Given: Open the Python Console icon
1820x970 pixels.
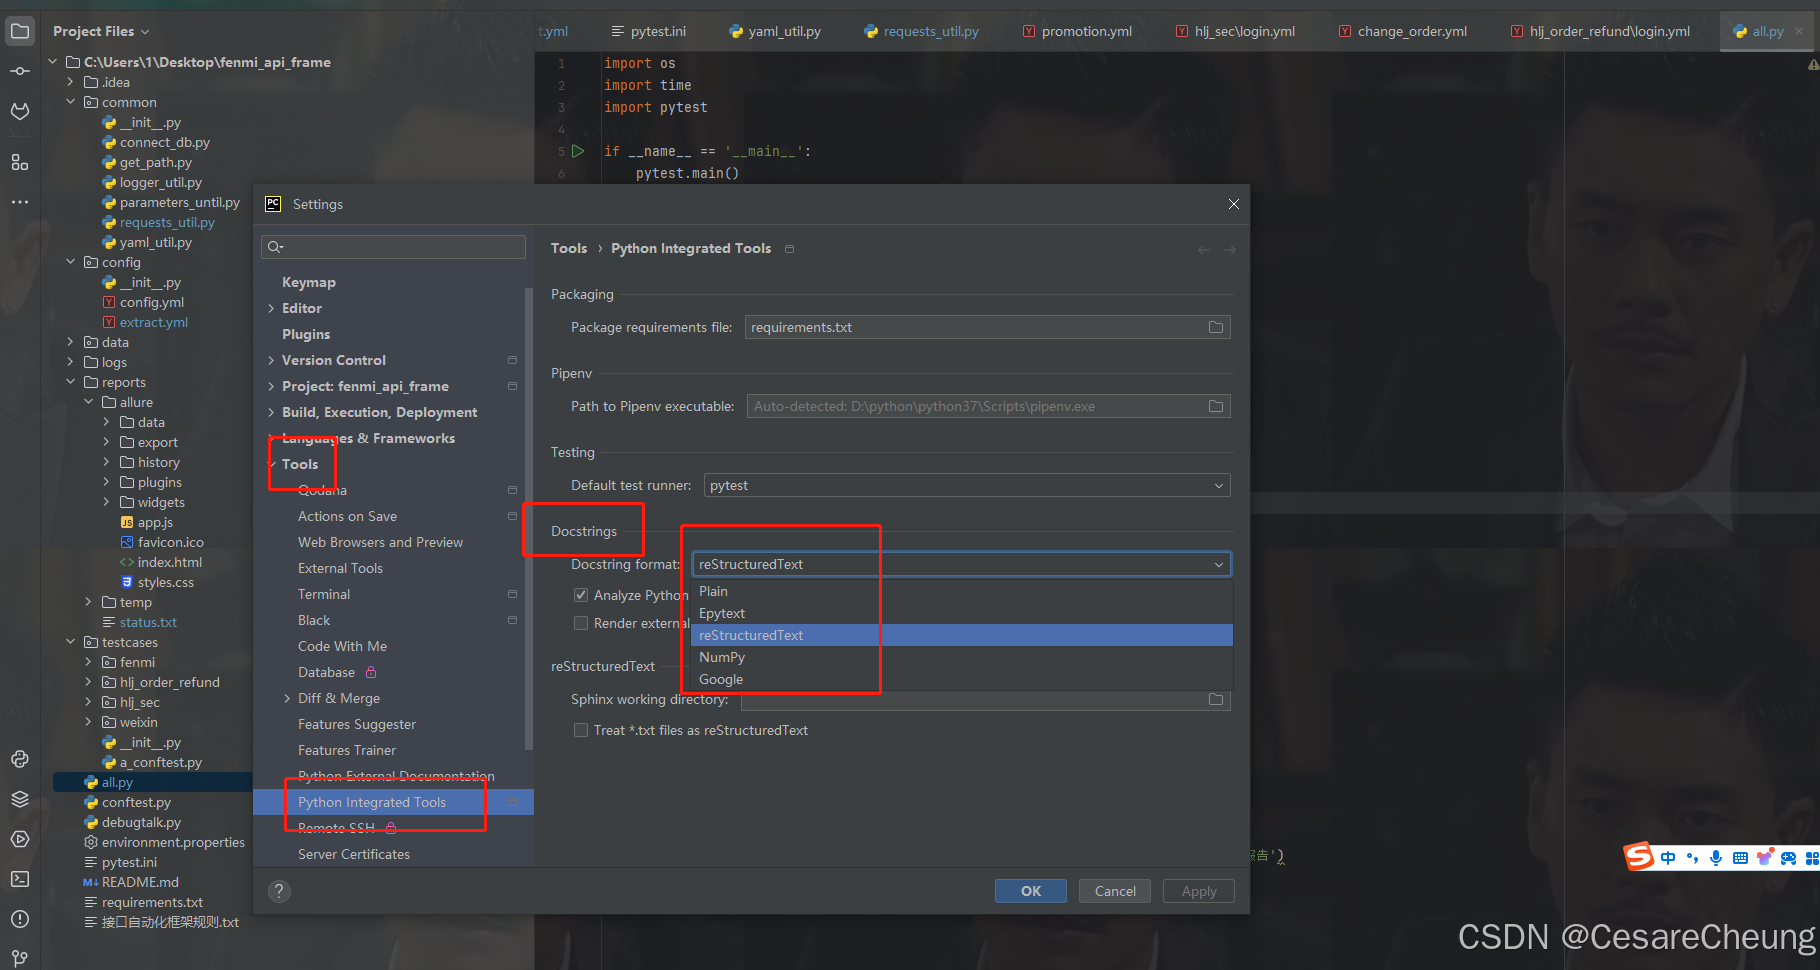Looking at the screenshot, I should pos(19,759).
